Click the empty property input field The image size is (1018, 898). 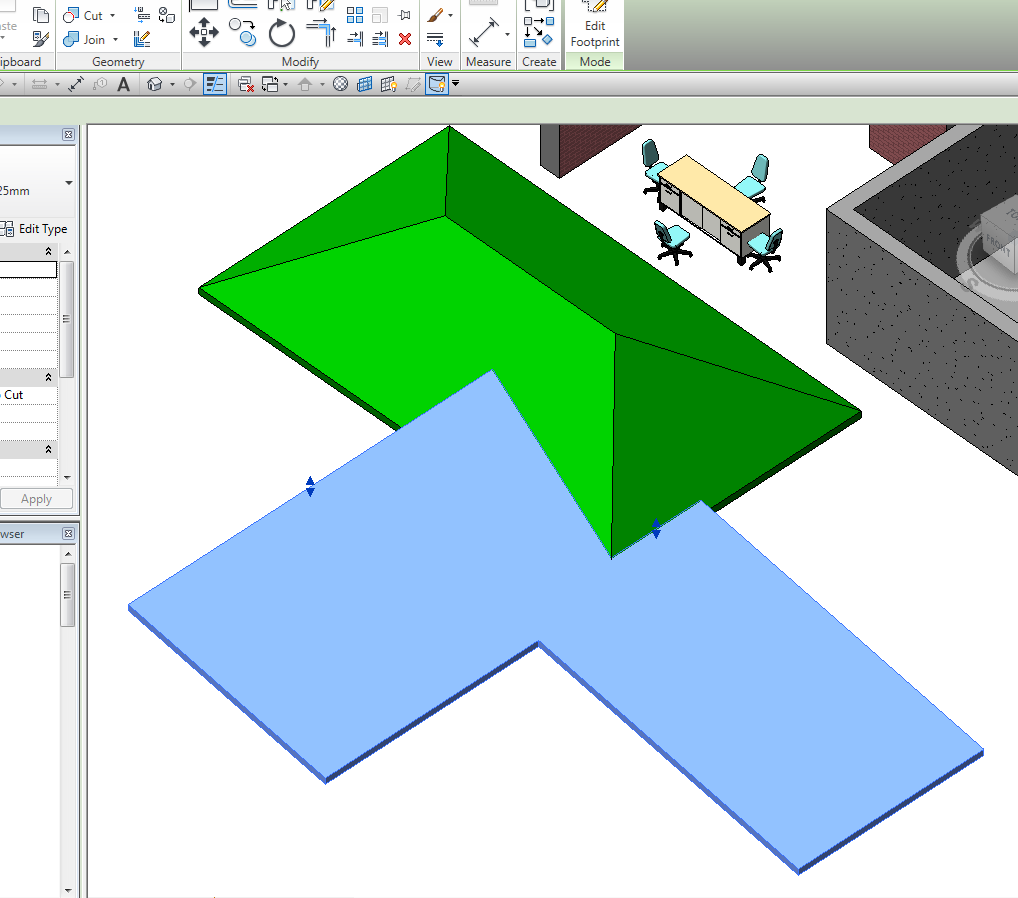tap(29, 269)
